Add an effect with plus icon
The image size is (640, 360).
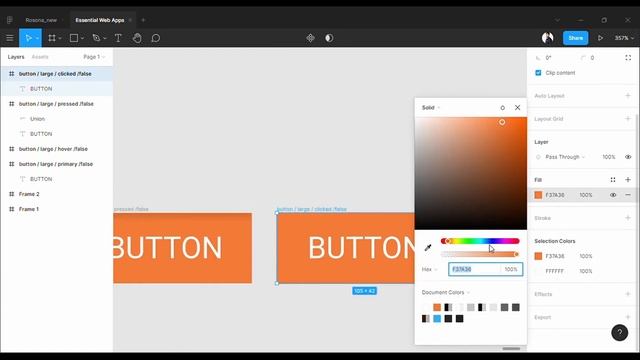[628, 294]
